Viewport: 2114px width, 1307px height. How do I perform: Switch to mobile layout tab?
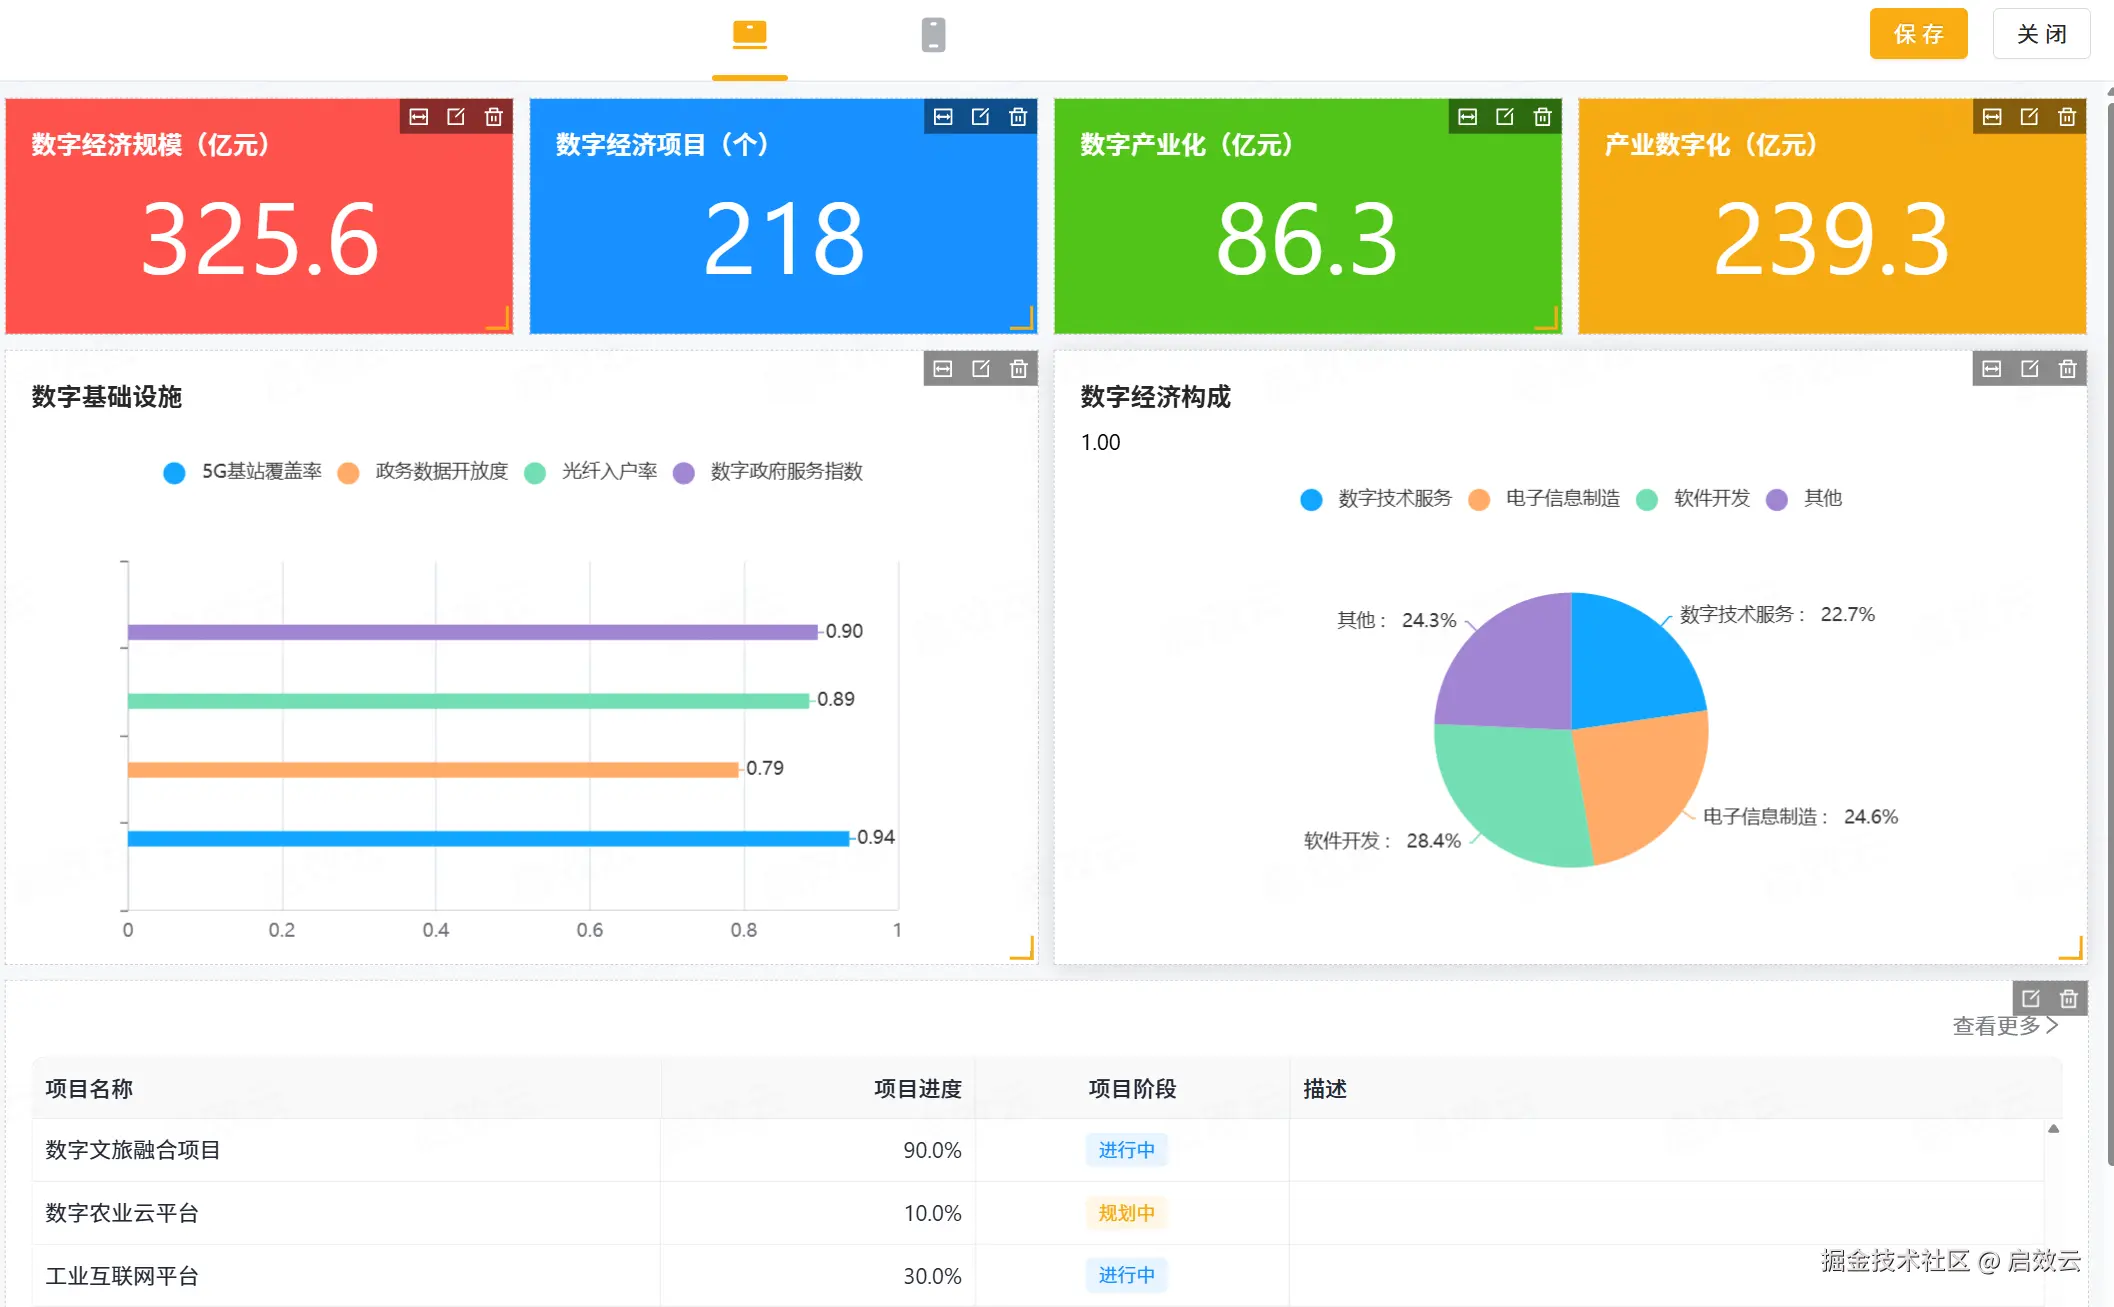coord(932,35)
